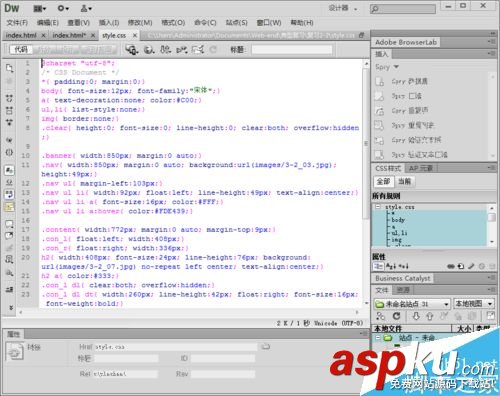Click the expand Files panel icon
Screen dimensions: 500x396
click(491, 316)
